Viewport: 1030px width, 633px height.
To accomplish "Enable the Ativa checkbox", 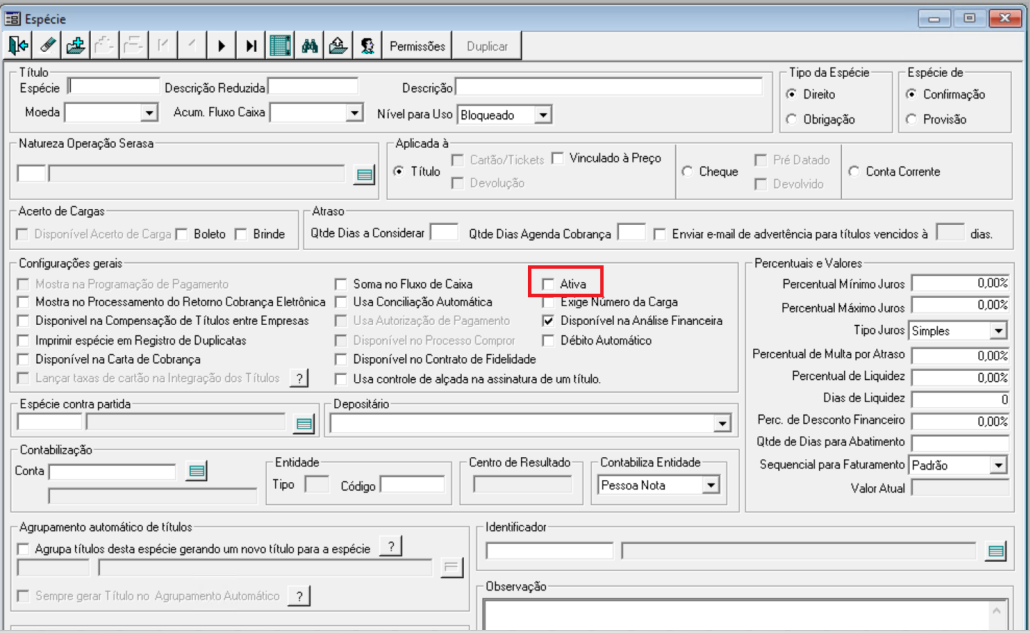I will [x=548, y=284].
